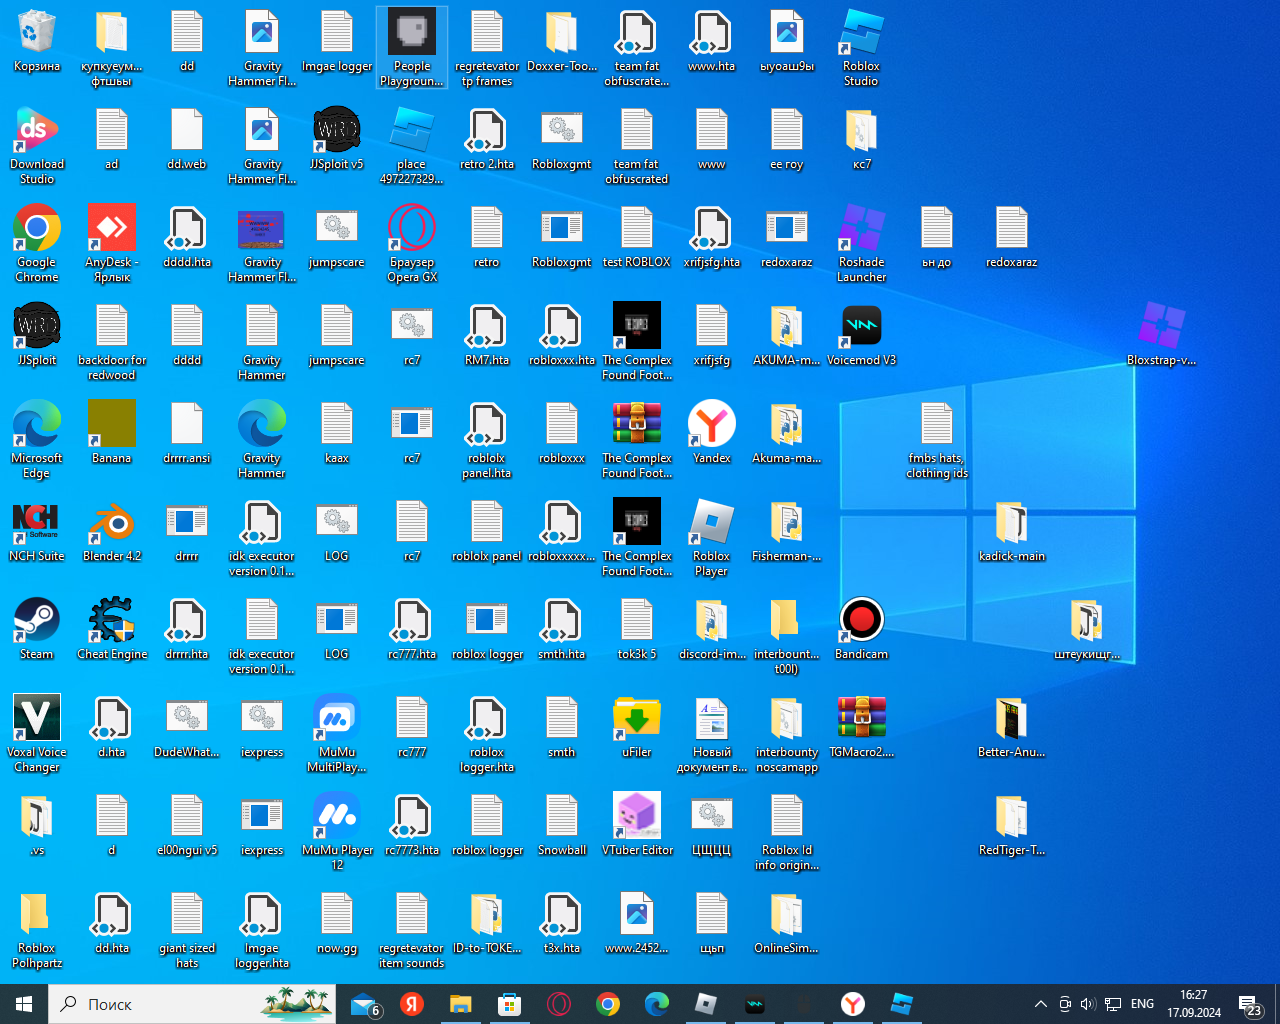This screenshot has width=1280, height=1024.
Task: Open the Steam desktop shortcut
Action: [37, 621]
